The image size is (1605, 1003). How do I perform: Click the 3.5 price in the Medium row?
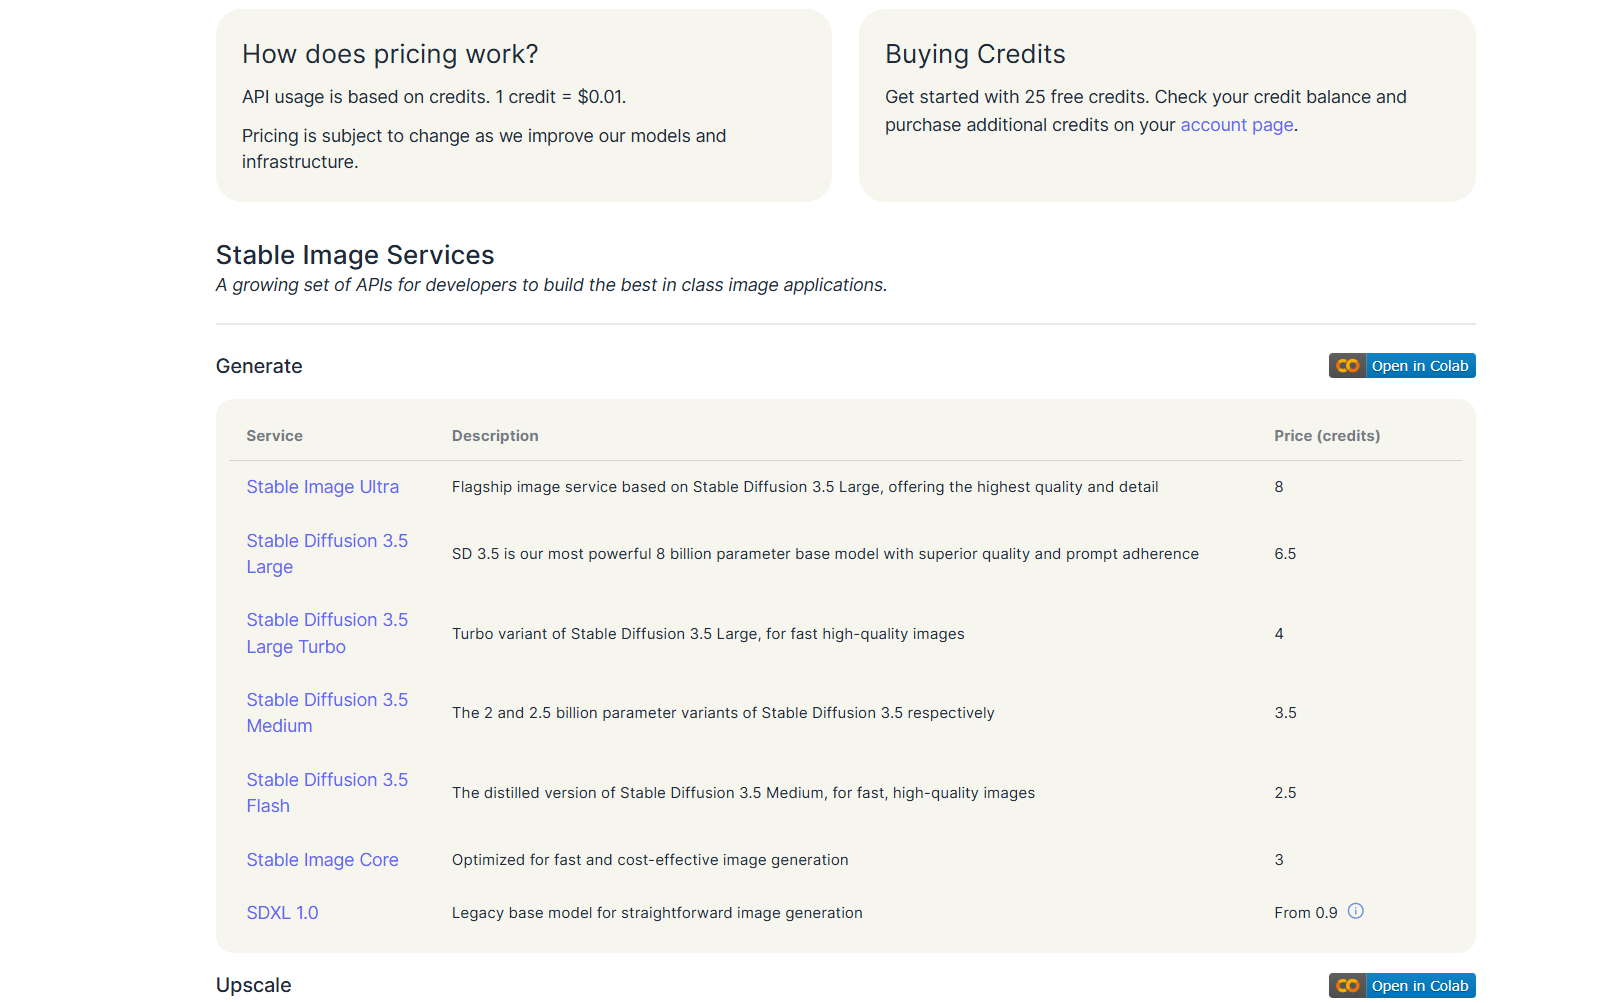pyautogui.click(x=1285, y=713)
